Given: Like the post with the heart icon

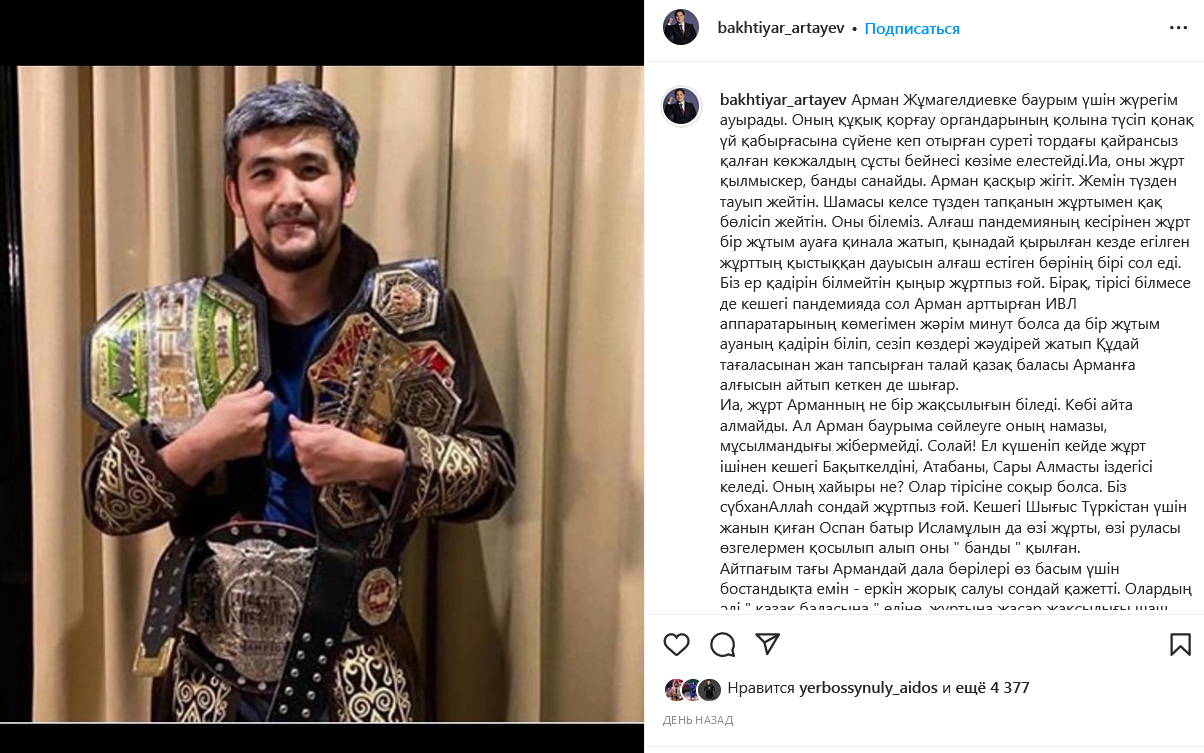Looking at the screenshot, I should [677, 644].
